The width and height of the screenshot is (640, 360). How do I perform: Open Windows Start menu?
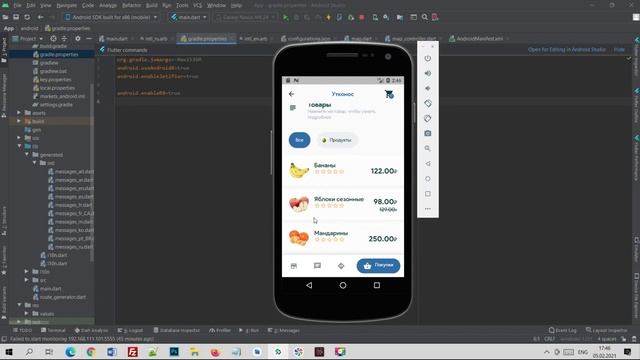pos(8,352)
